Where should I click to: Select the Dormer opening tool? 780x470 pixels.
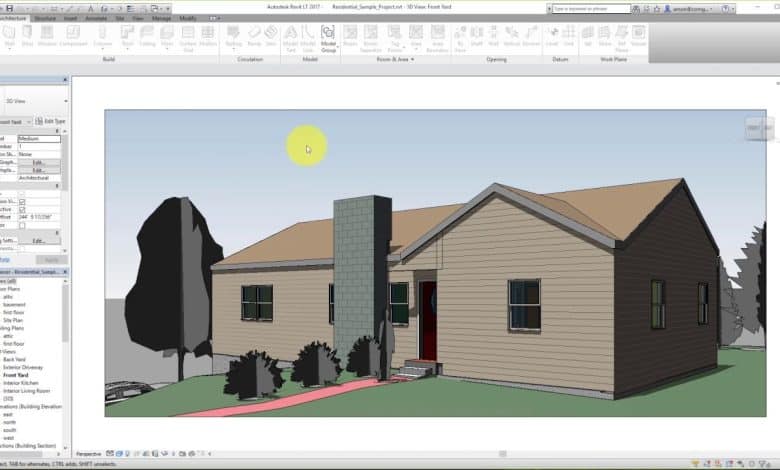pyautogui.click(x=531, y=37)
